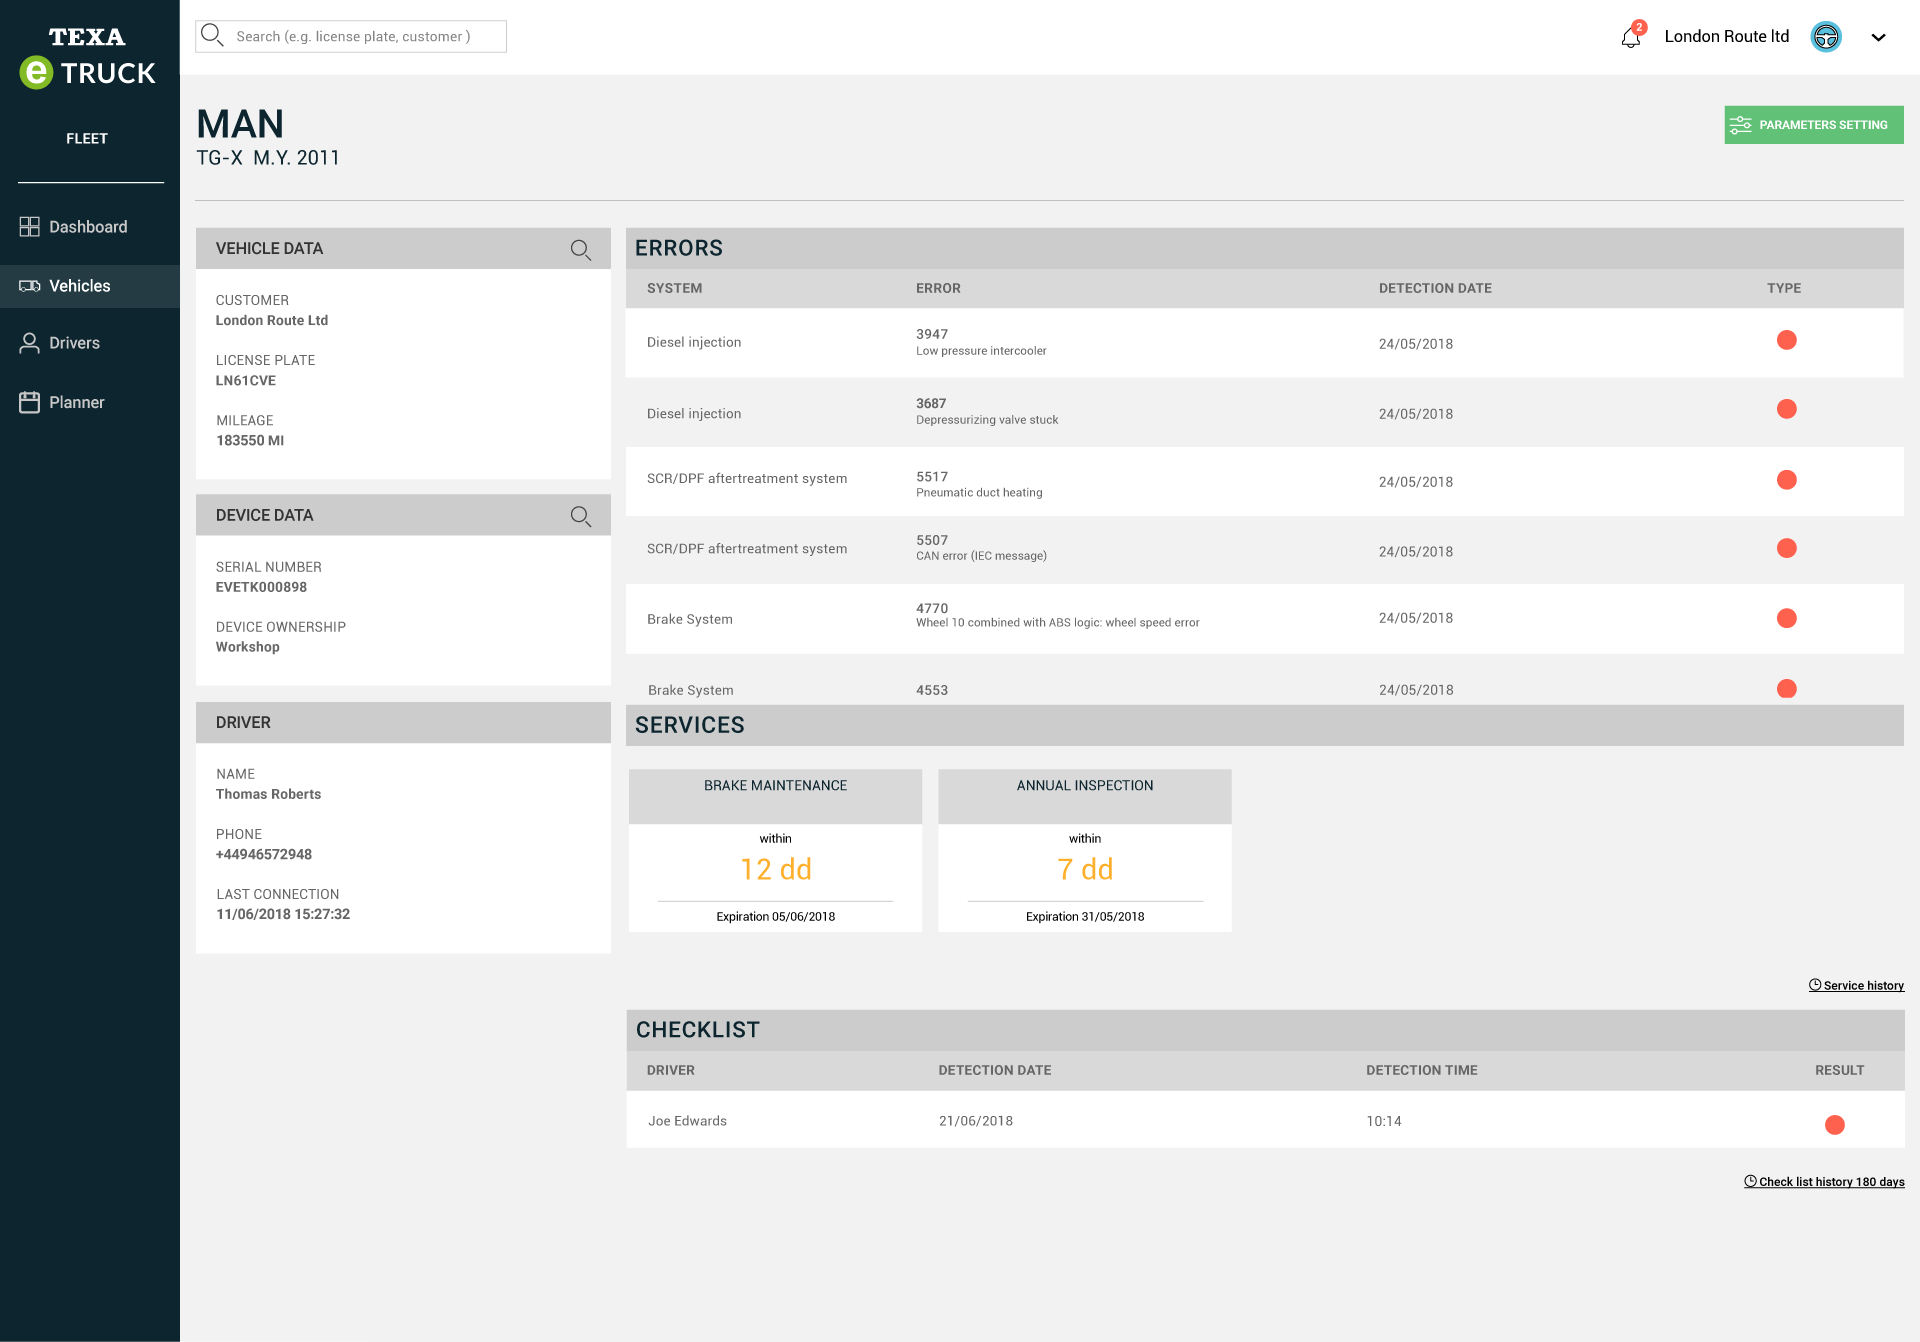Viewport: 1920px width, 1342px height.
Task: Click the DETECTION TIME header in Checklist
Action: 1422,1070
